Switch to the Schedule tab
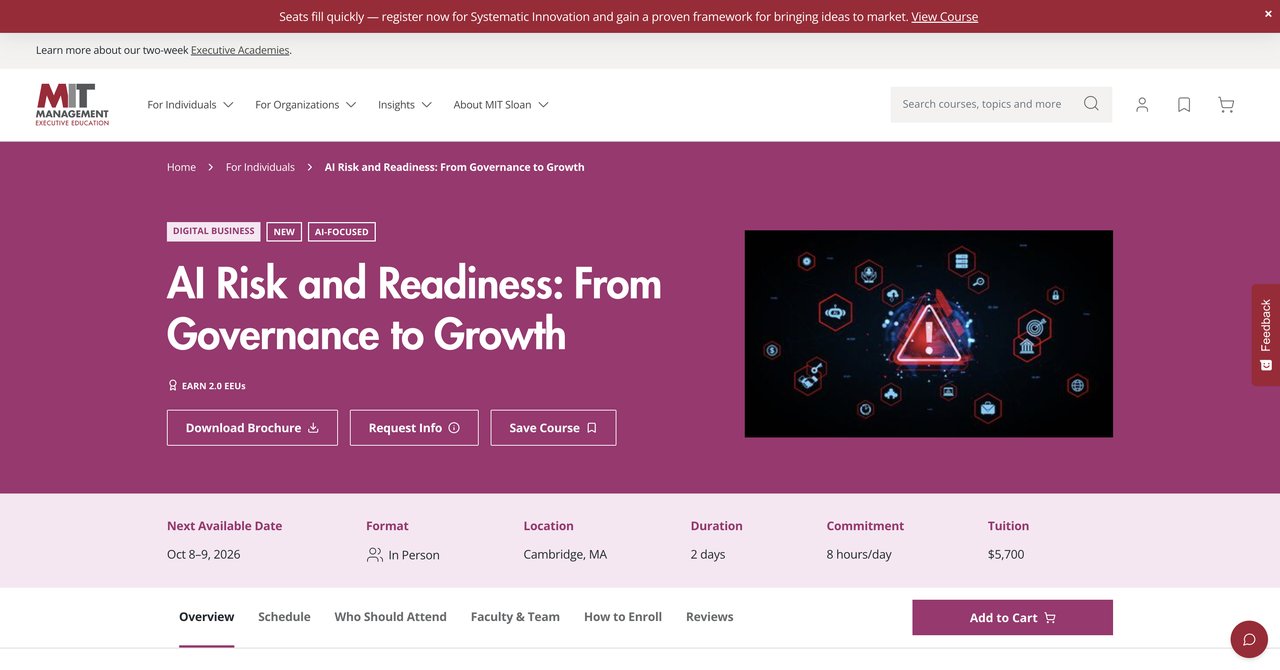 [284, 617]
